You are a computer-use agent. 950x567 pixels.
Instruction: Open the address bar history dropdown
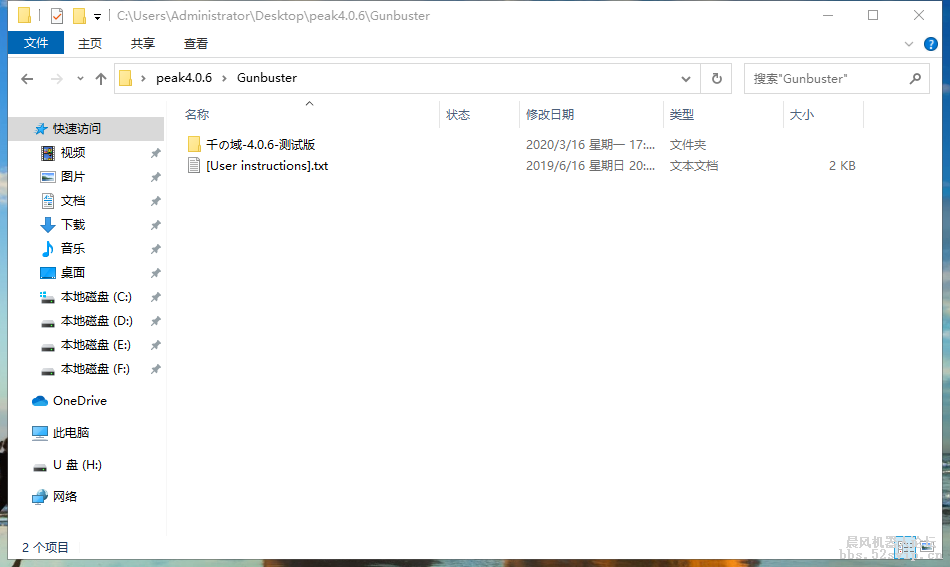686,79
